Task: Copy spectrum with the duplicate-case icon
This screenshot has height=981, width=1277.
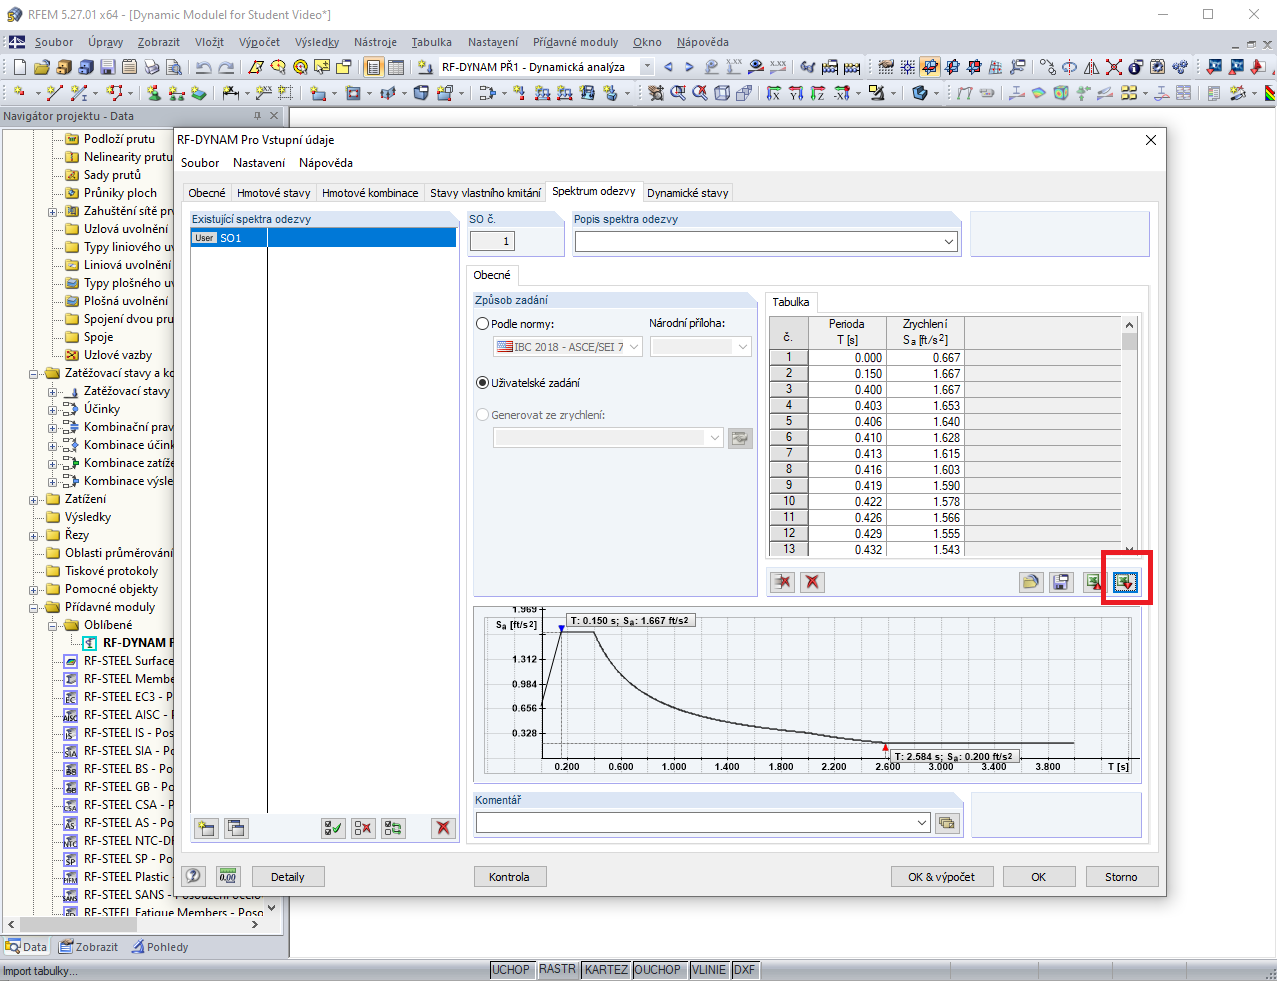Action: (x=236, y=828)
